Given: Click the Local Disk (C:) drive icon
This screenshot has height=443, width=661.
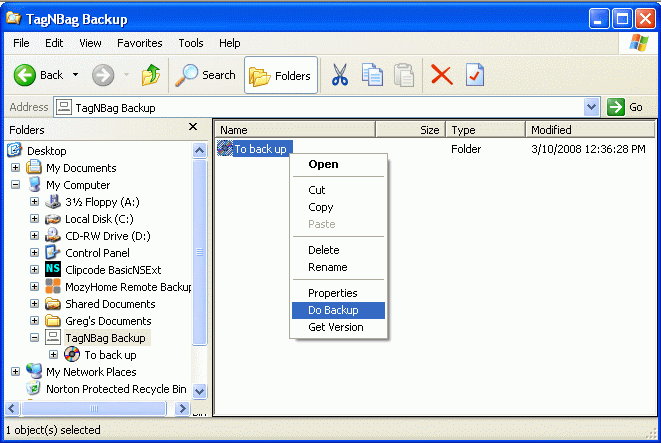Looking at the screenshot, I should (53, 219).
